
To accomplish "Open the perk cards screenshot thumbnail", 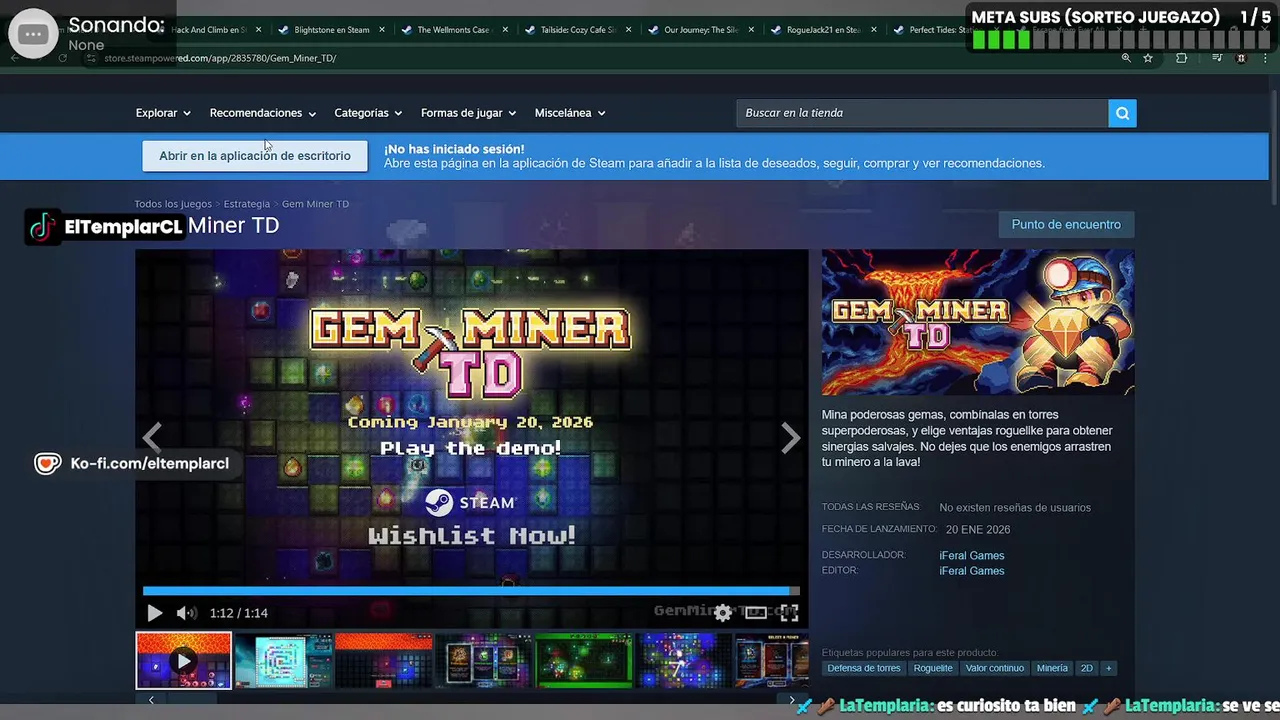I will coord(484,660).
